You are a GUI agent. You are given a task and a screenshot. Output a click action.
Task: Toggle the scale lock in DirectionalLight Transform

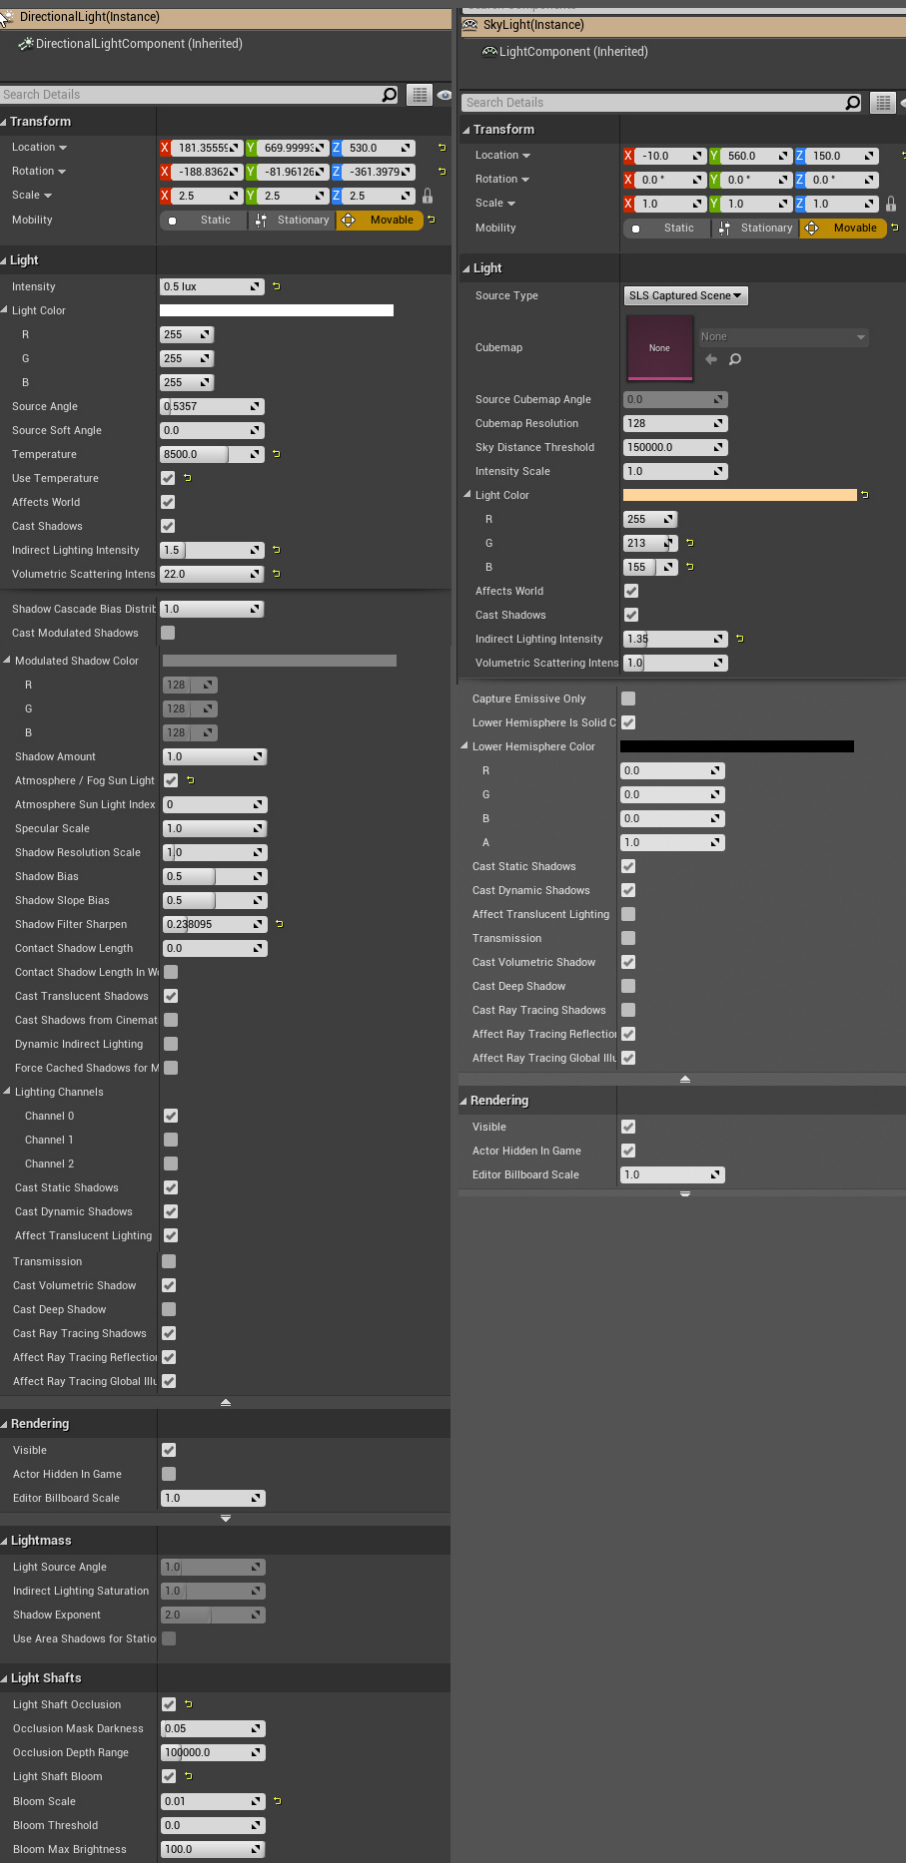(x=428, y=196)
